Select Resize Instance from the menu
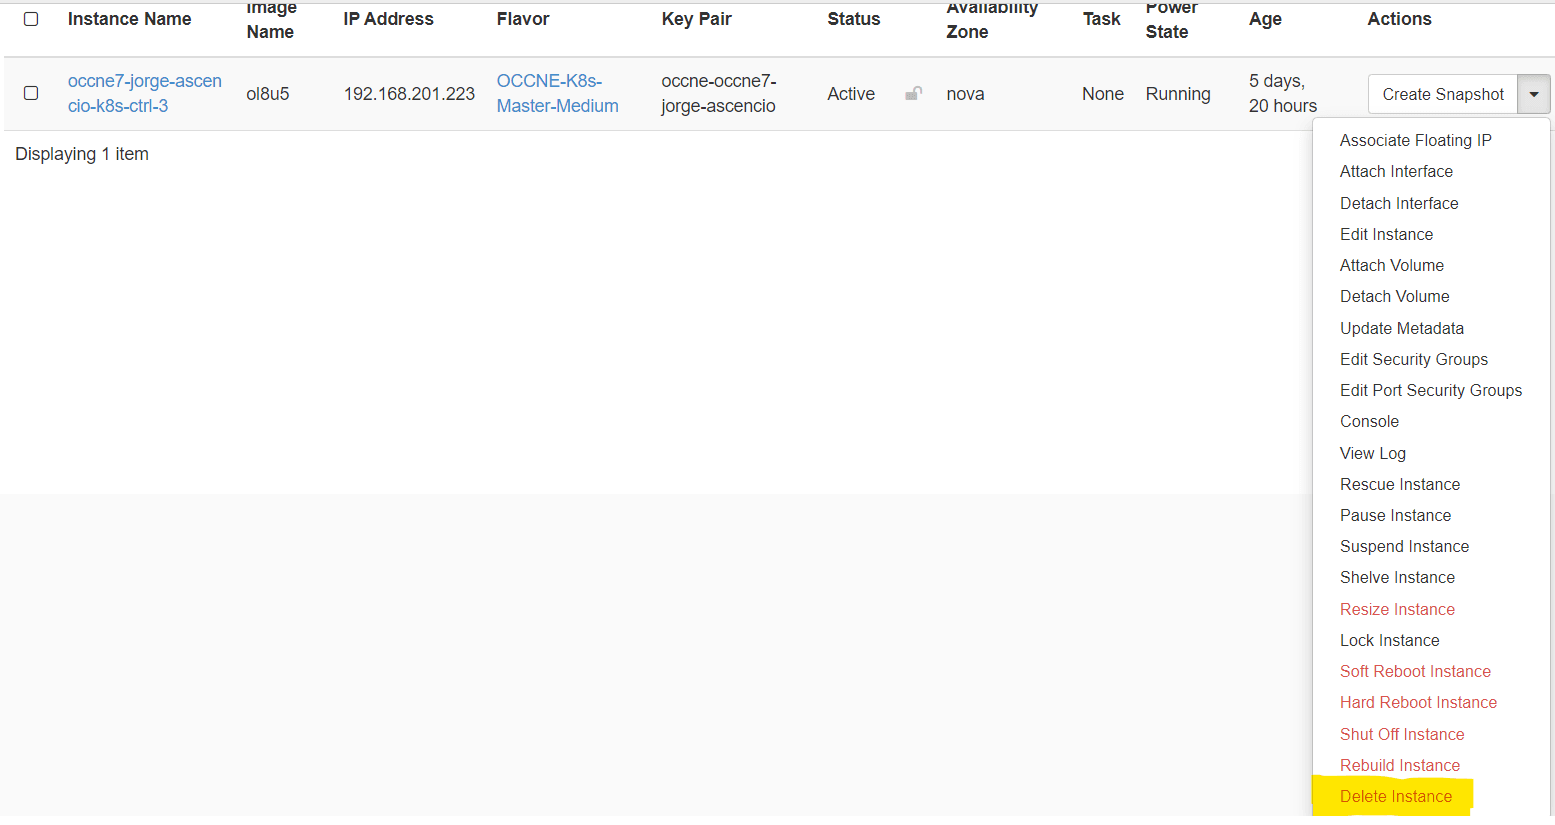This screenshot has width=1555, height=825. (1397, 609)
